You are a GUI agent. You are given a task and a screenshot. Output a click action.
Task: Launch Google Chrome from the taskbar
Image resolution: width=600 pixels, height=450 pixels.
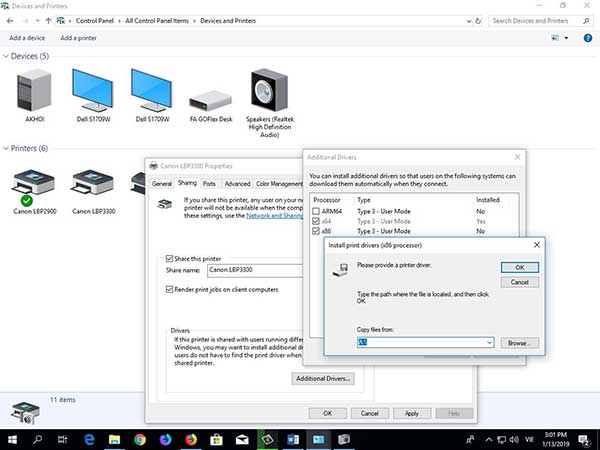click(140, 439)
